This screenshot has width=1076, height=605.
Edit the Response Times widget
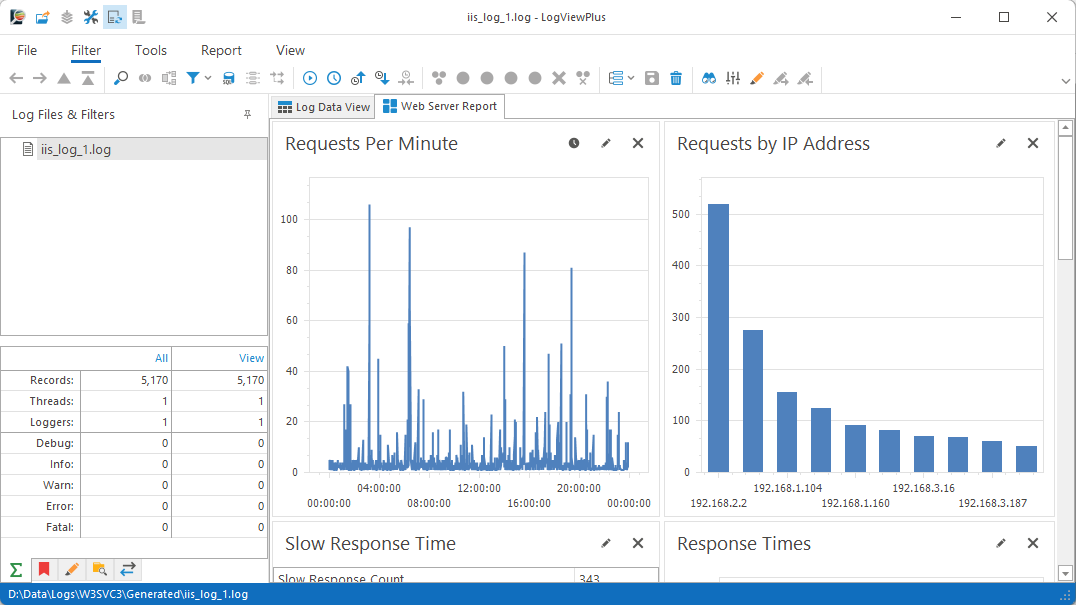(1001, 543)
